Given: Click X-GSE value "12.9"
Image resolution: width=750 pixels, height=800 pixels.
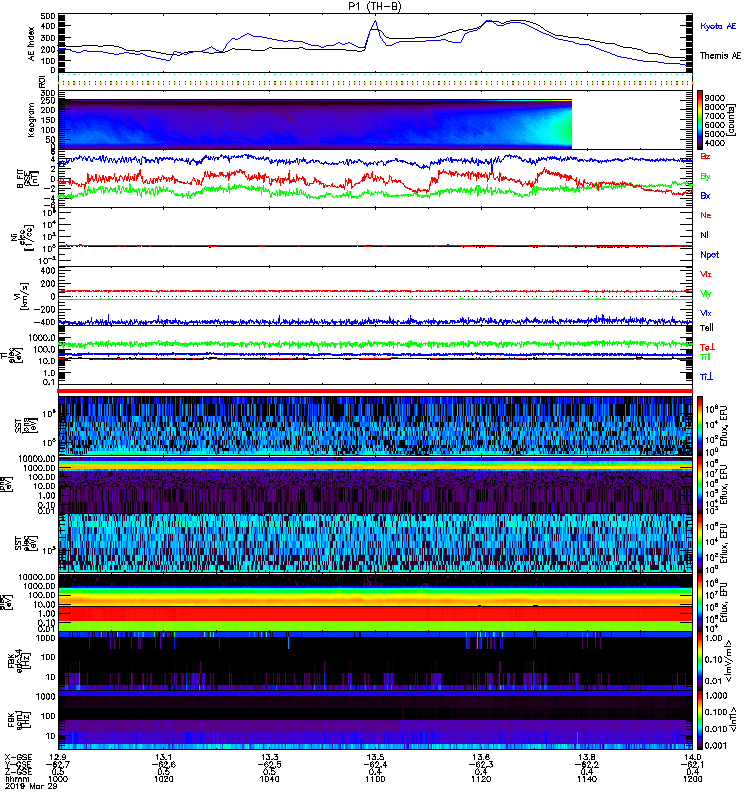Looking at the screenshot, I should pos(58,757).
